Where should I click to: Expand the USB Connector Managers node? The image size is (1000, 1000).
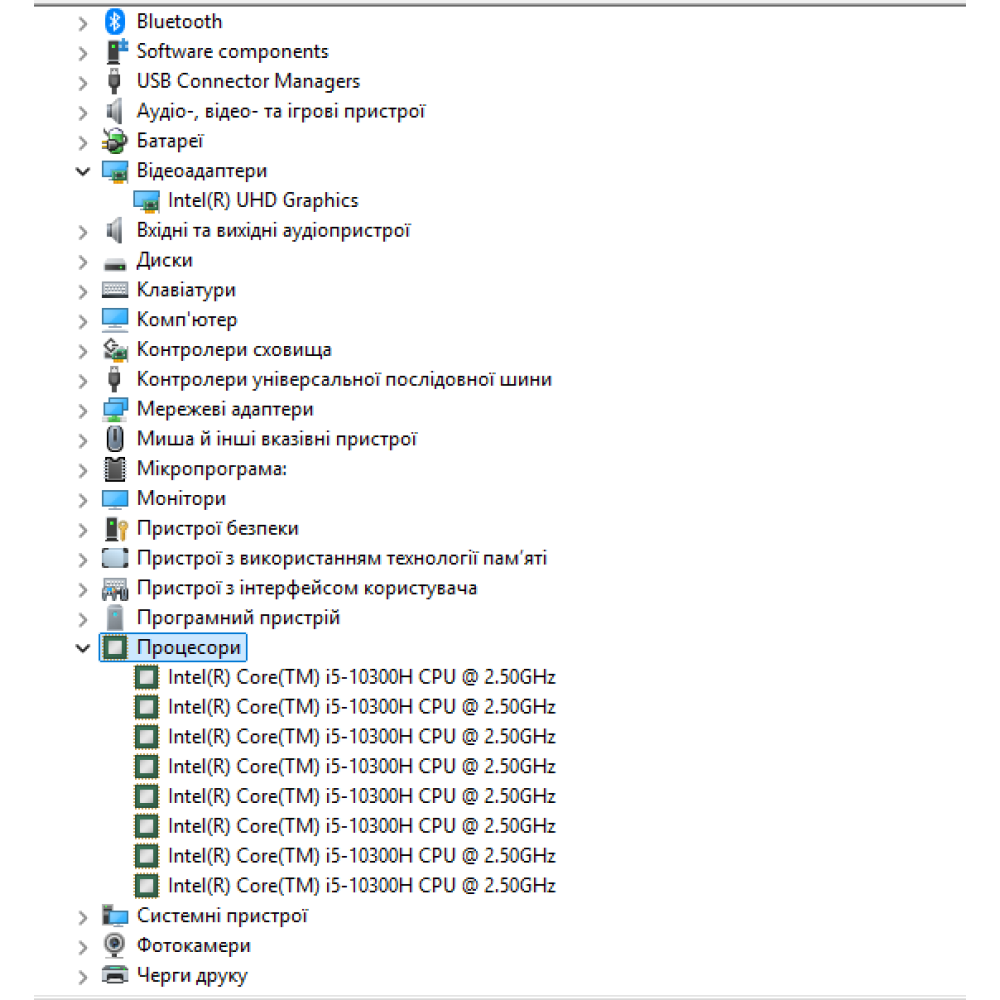[83, 82]
